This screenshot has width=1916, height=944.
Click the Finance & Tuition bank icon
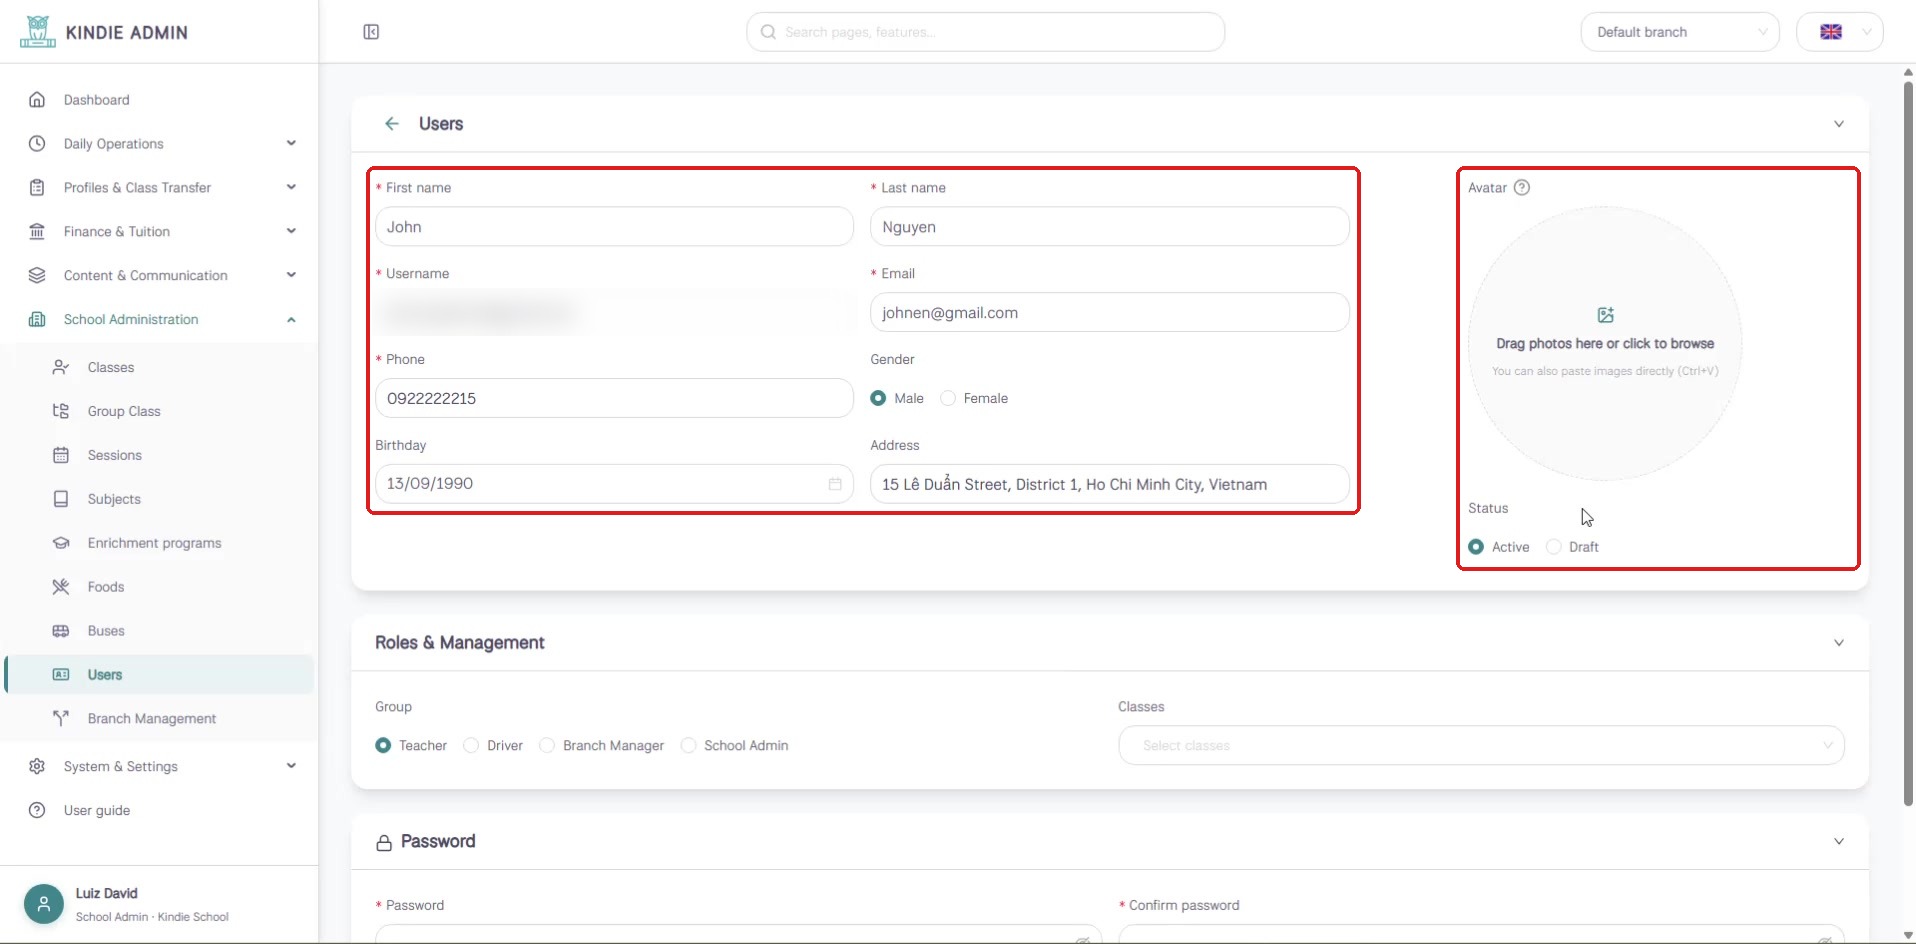pos(37,232)
